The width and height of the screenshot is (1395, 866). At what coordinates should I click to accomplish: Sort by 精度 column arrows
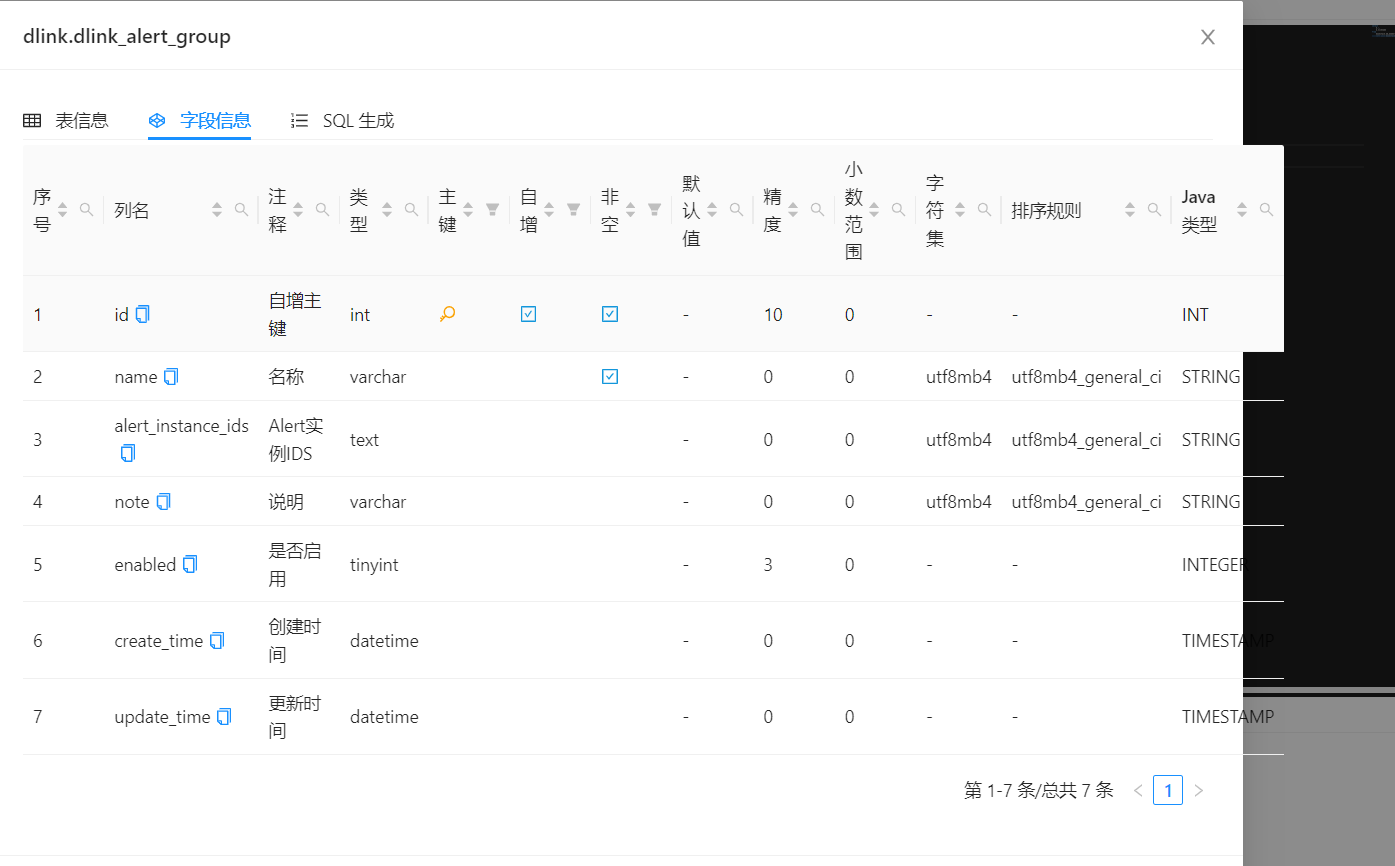click(x=793, y=210)
